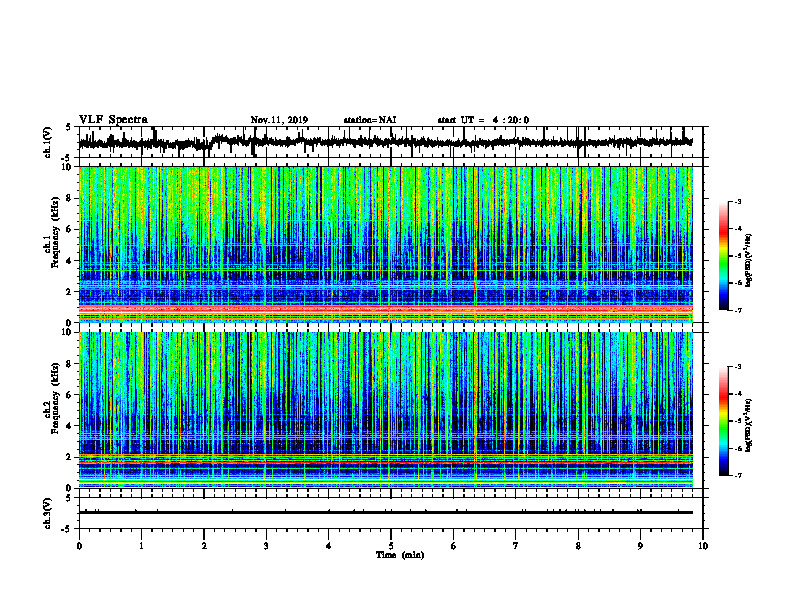The height and width of the screenshot is (612, 792).
Task: Click the ch.1 "Frequency (kHz)" axis label
Action: [x=55, y=233]
